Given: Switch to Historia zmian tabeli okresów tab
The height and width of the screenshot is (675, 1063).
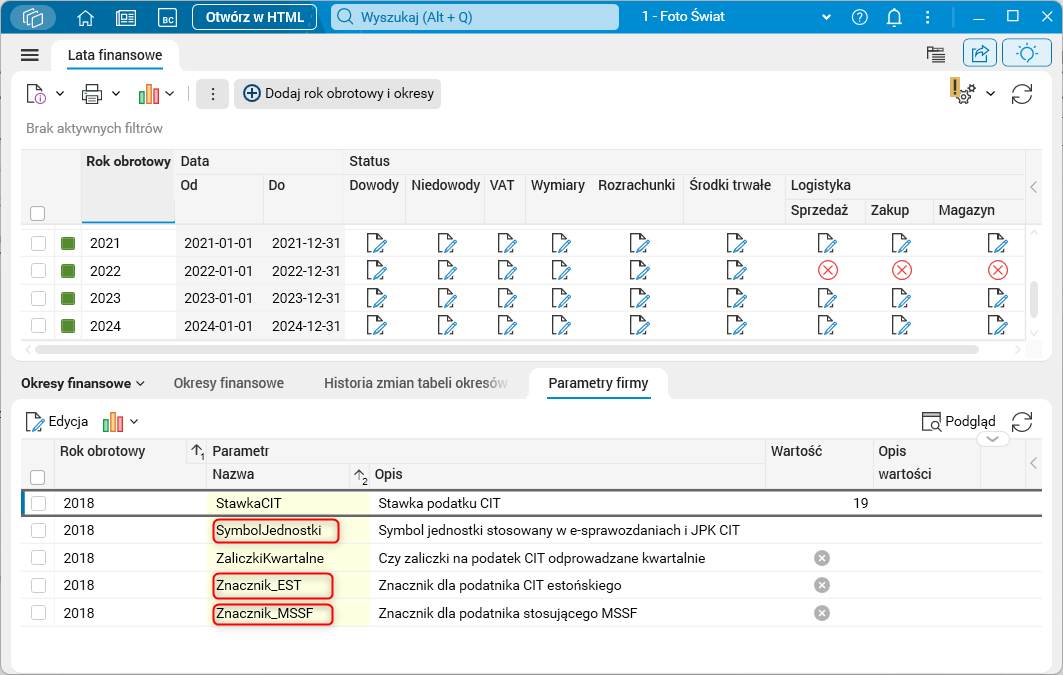Looking at the screenshot, I should pos(416,384).
